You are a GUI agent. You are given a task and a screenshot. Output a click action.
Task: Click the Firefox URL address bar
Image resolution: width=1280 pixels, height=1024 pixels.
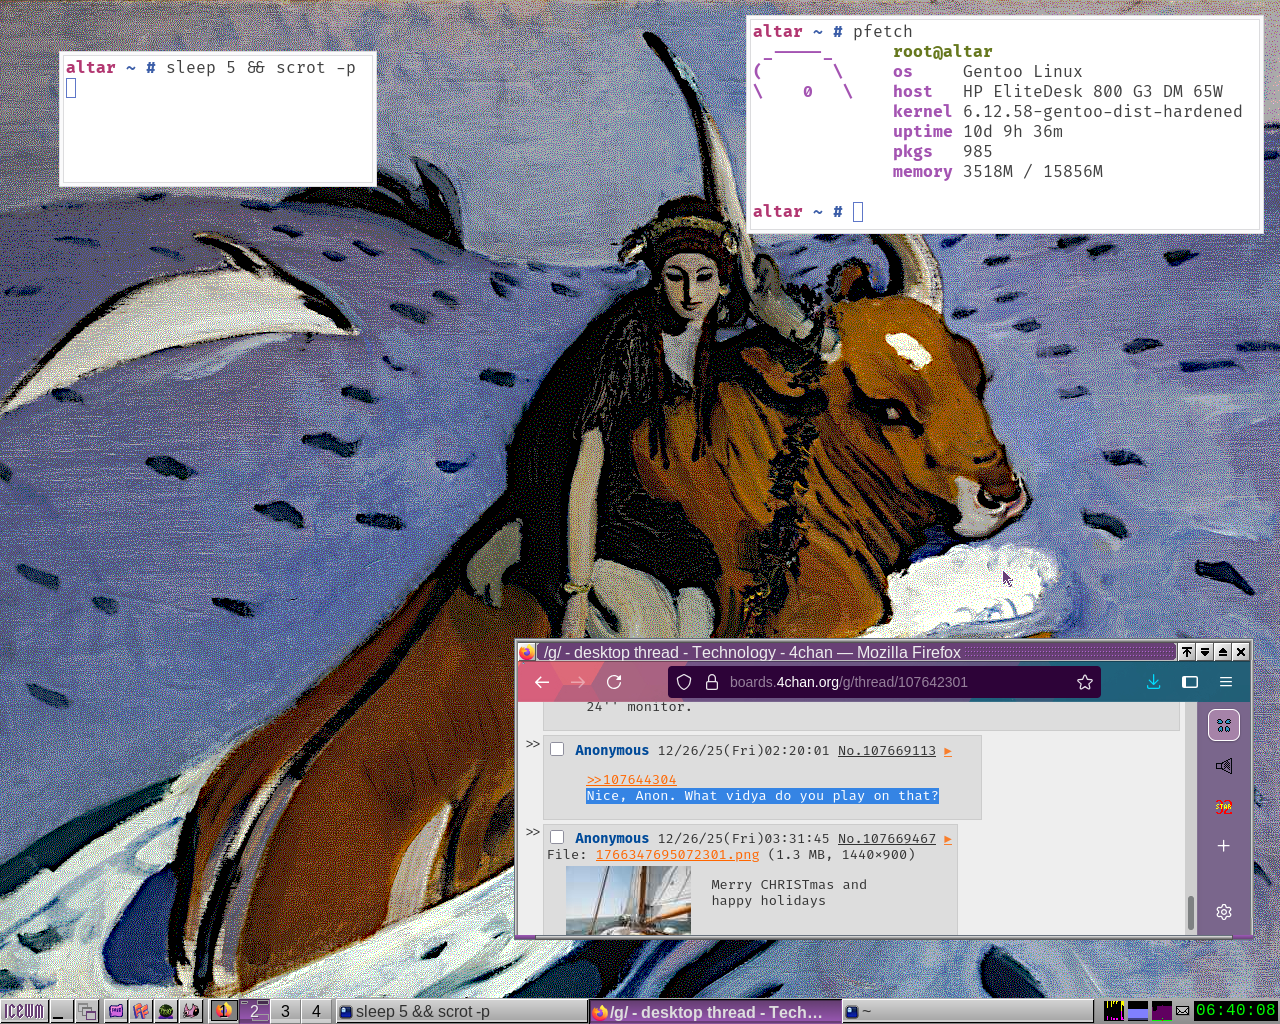coord(884,682)
